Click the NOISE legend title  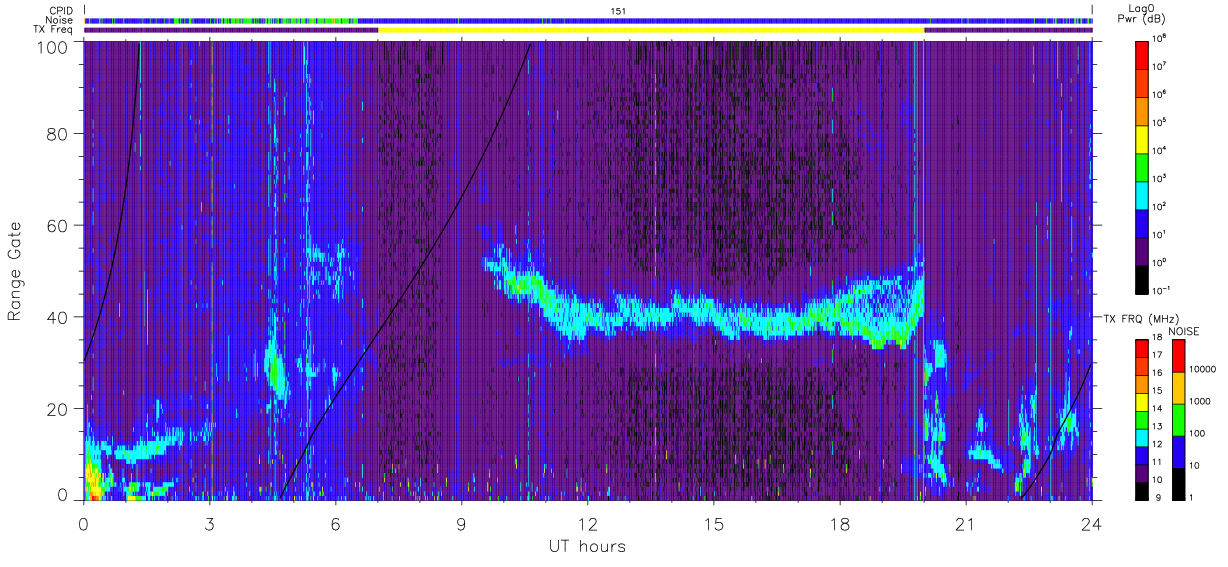pyautogui.click(x=1183, y=331)
